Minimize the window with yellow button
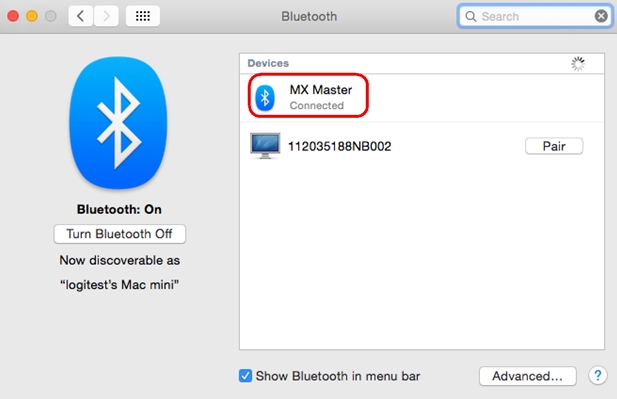The height and width of the screenshot is (399, 617). coord(32,16)
